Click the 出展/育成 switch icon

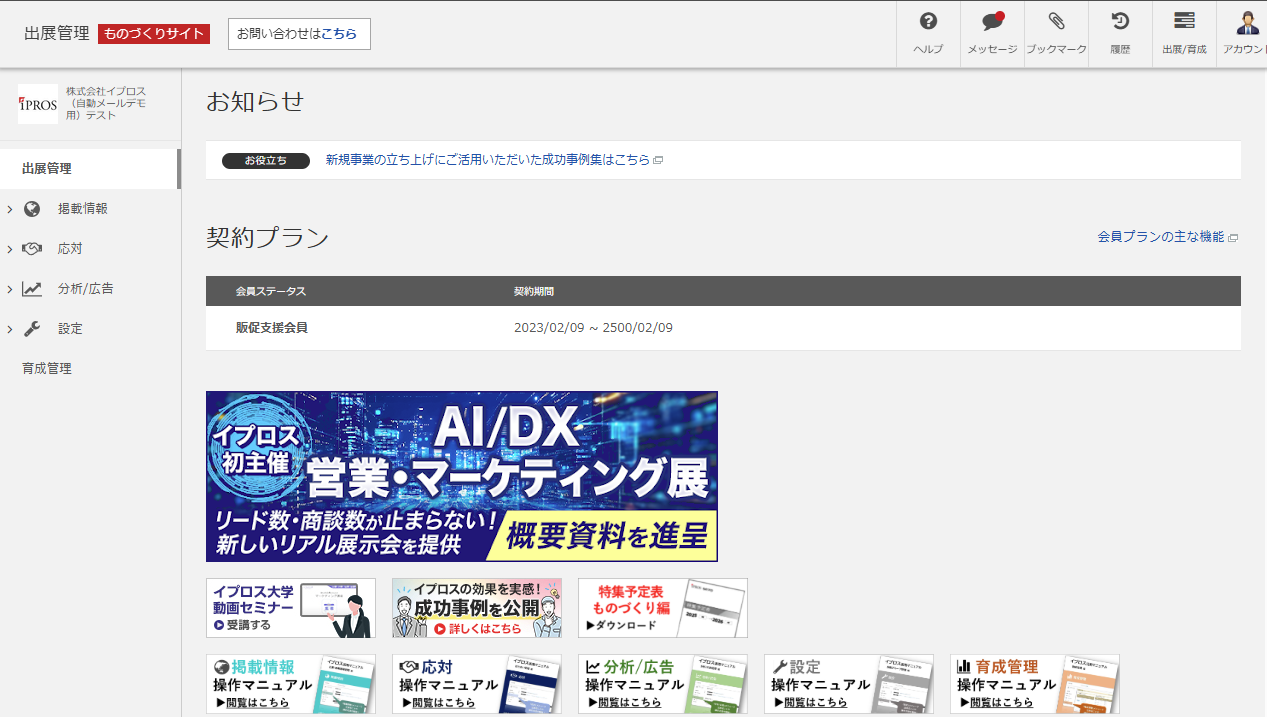click(x=1184, y=22)
